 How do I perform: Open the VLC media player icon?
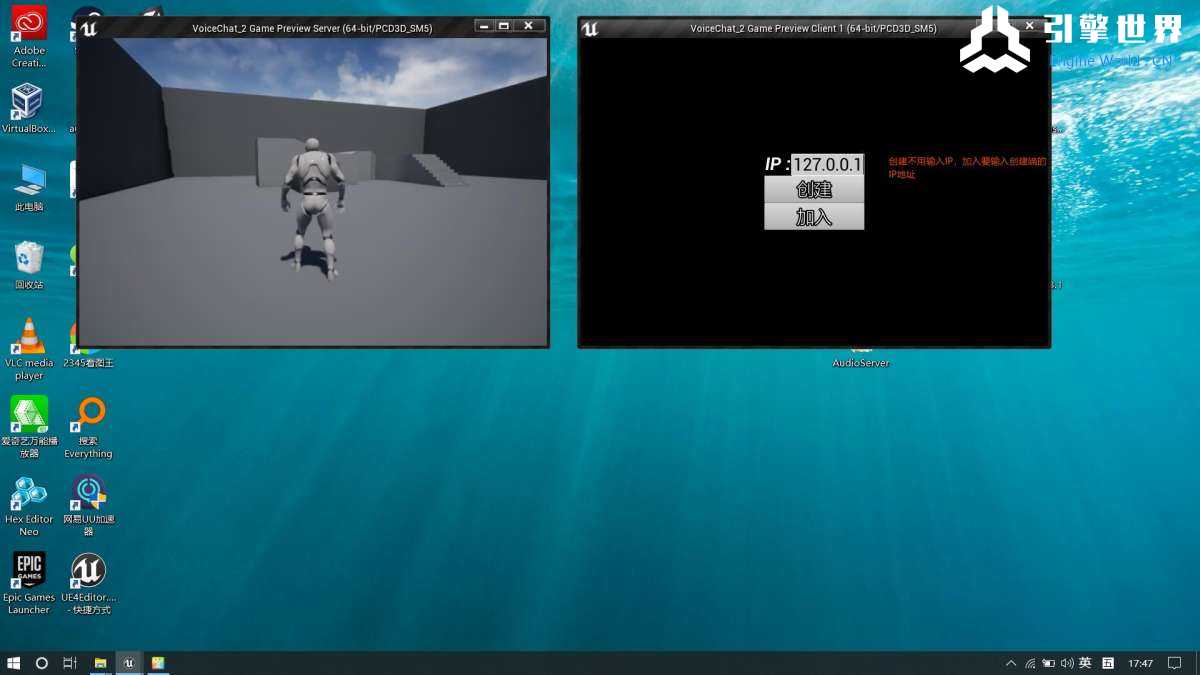pos(29,337)
